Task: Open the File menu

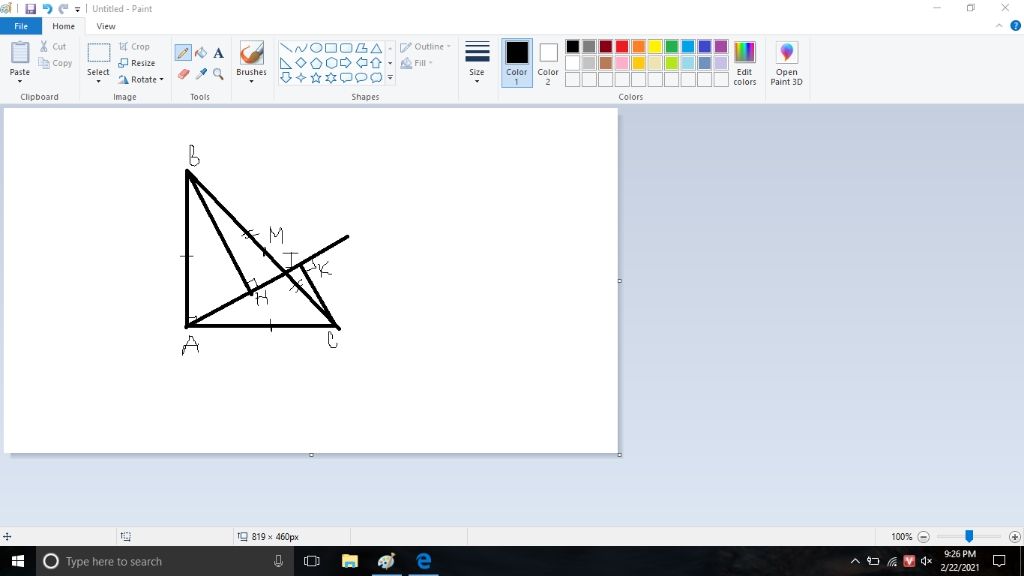Action: [x=21, y=26]
